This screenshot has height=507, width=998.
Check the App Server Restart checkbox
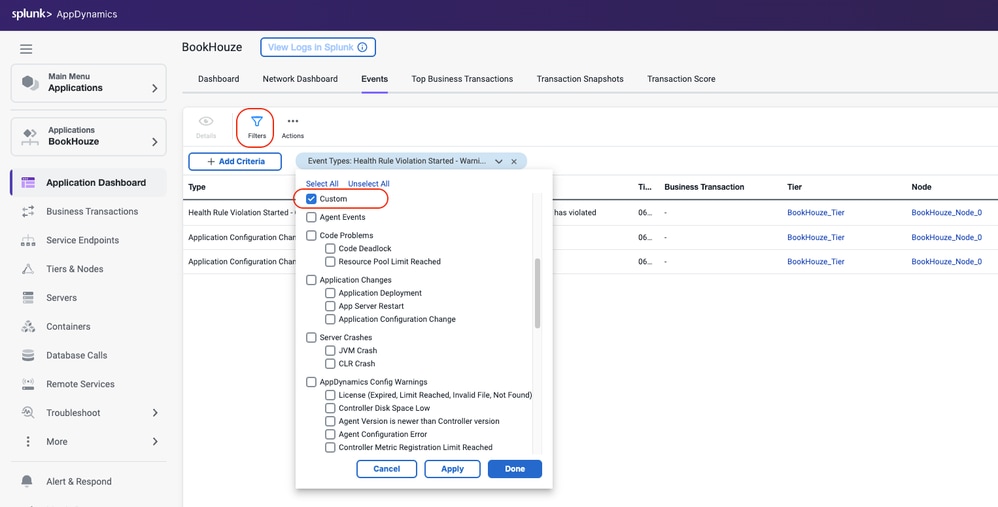tap(330, 306)
